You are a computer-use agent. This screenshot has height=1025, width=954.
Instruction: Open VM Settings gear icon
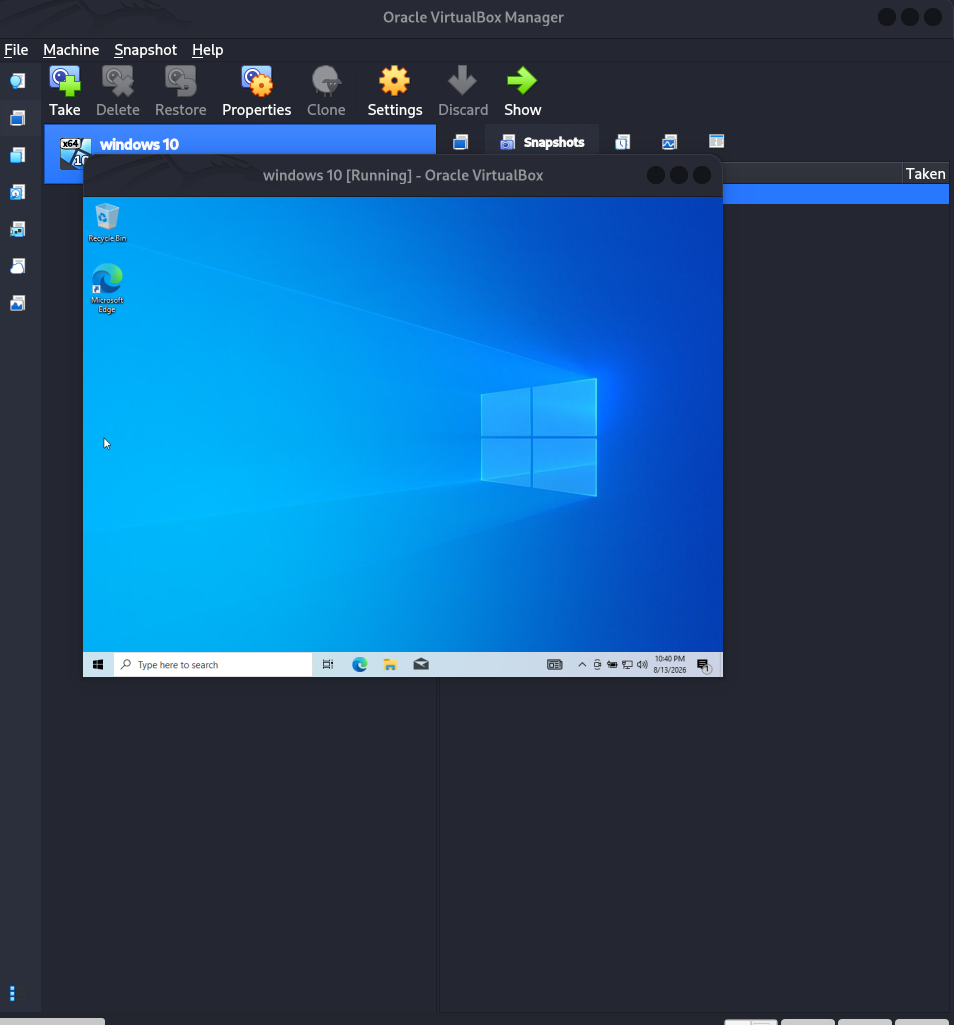coord(394,81)
